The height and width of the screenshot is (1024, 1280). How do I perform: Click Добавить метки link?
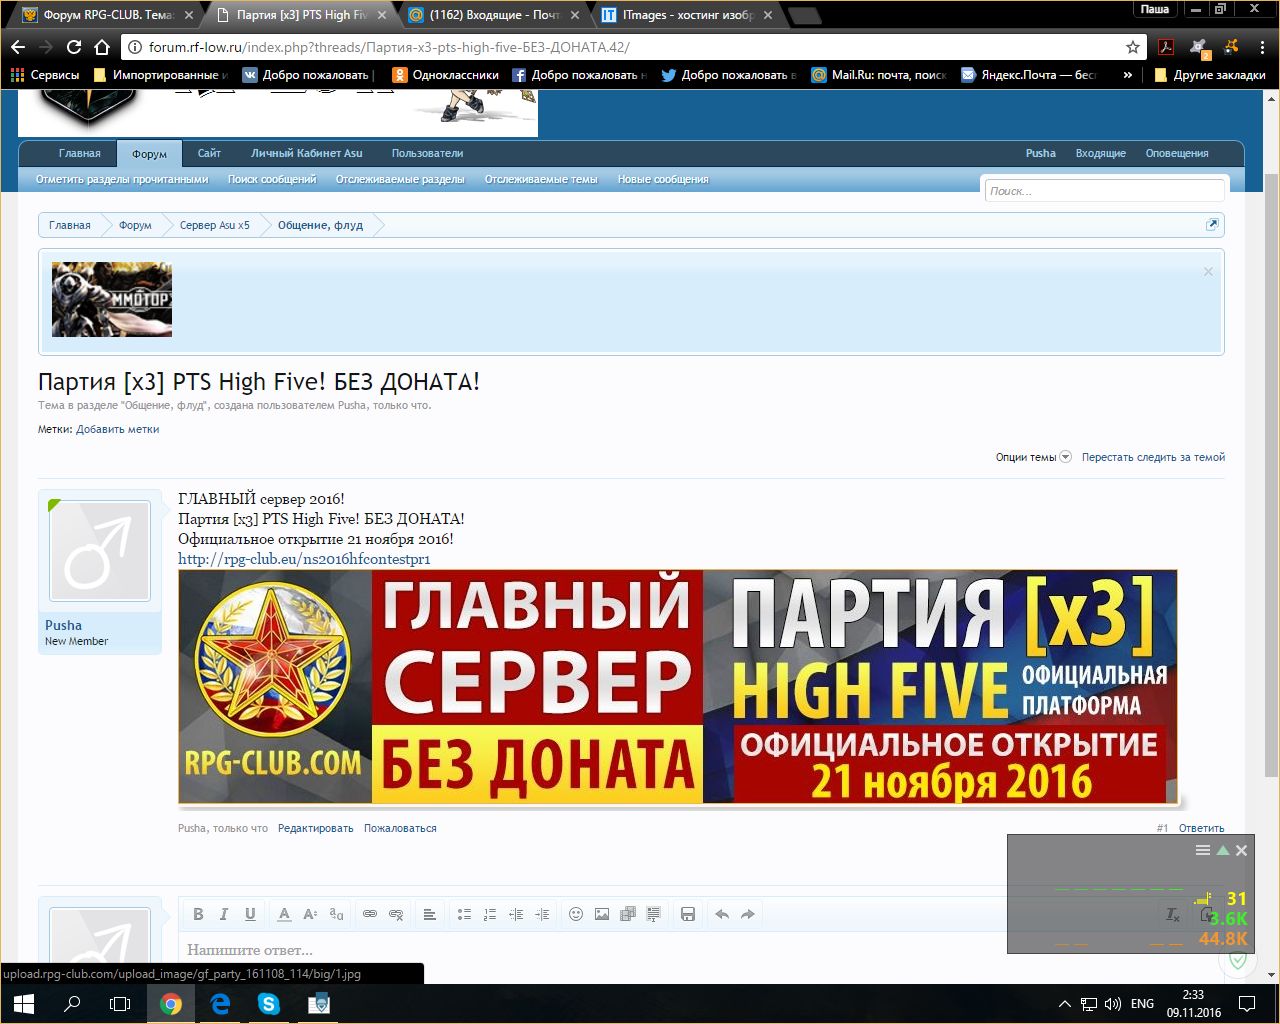pyautogui.click(x=118, y=429)
